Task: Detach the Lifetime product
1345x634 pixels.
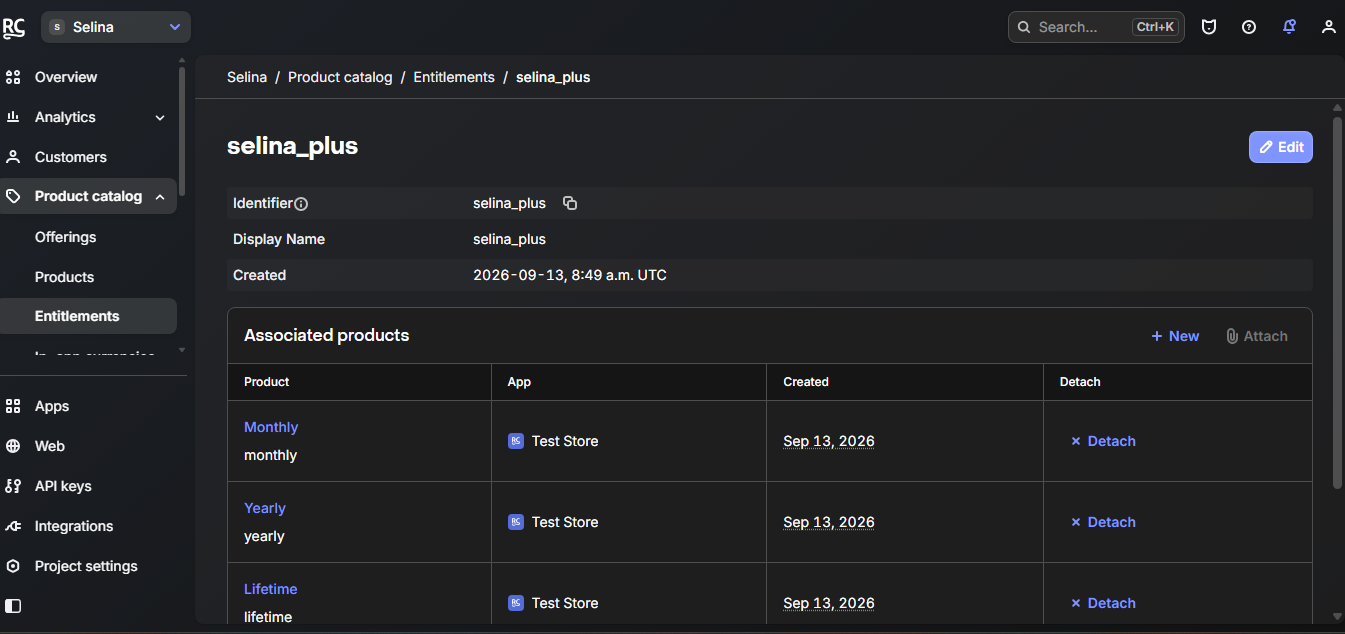Action: (1103, 603)
